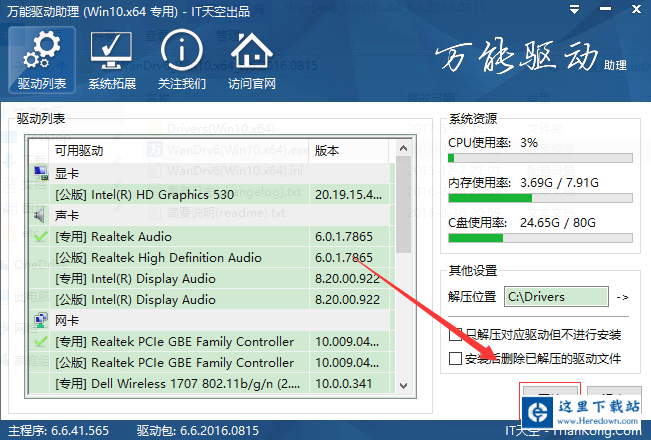Click the driver list scroll down arrow

(x=403, y=386)
